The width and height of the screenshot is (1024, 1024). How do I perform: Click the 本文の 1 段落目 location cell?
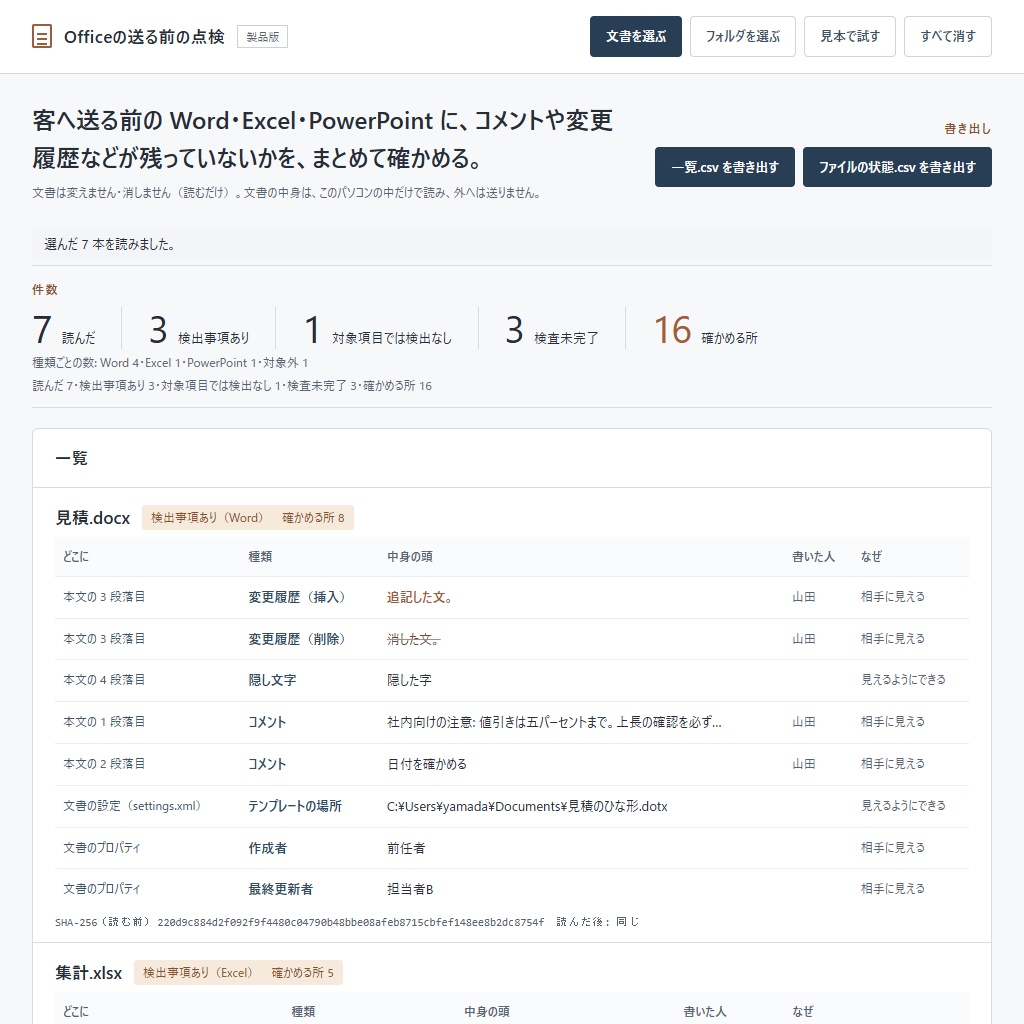click(x=104, y=722)
